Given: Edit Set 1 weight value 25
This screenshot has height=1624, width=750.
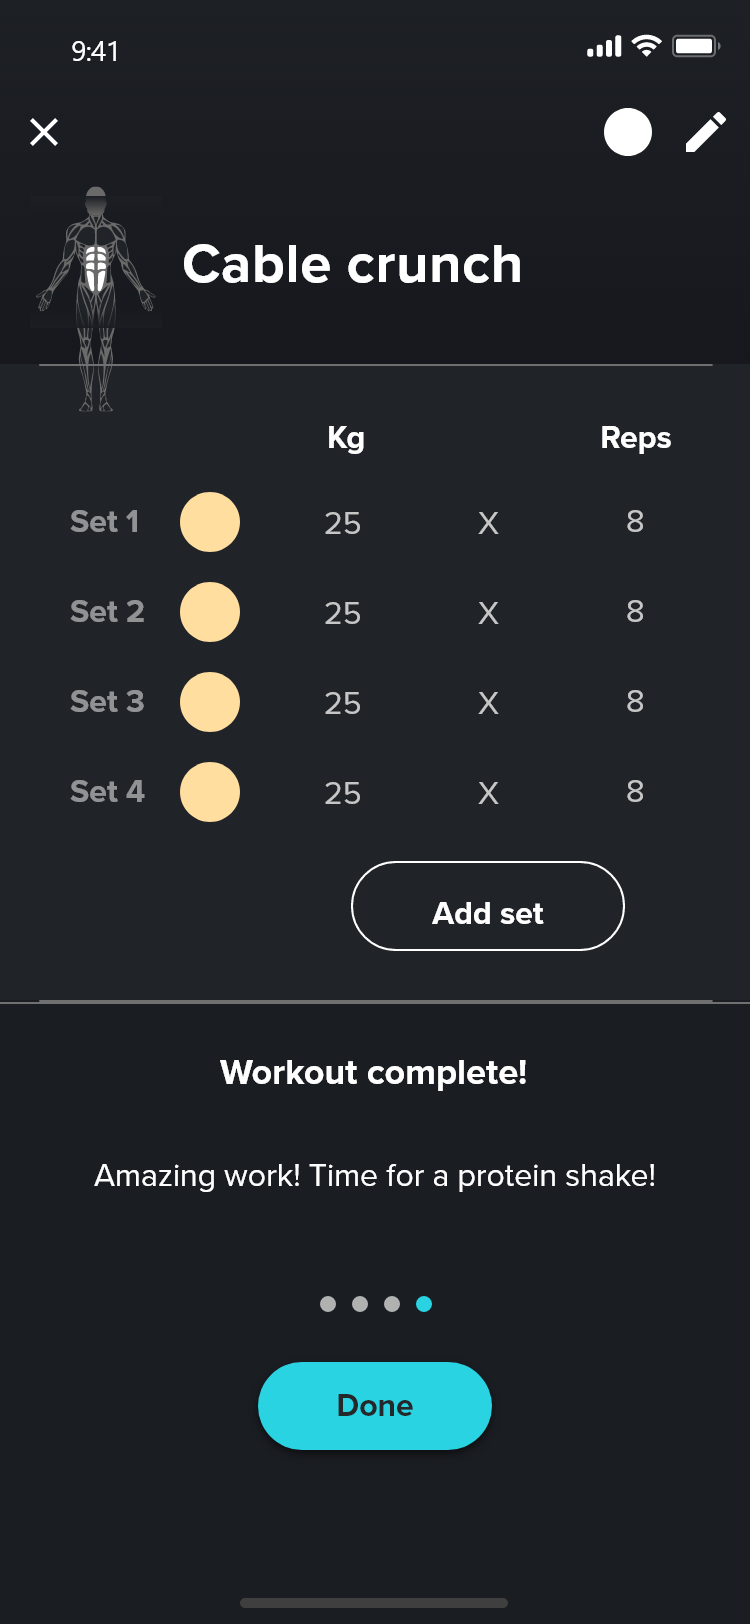Looking at the screenshot, I should [342, 523].
